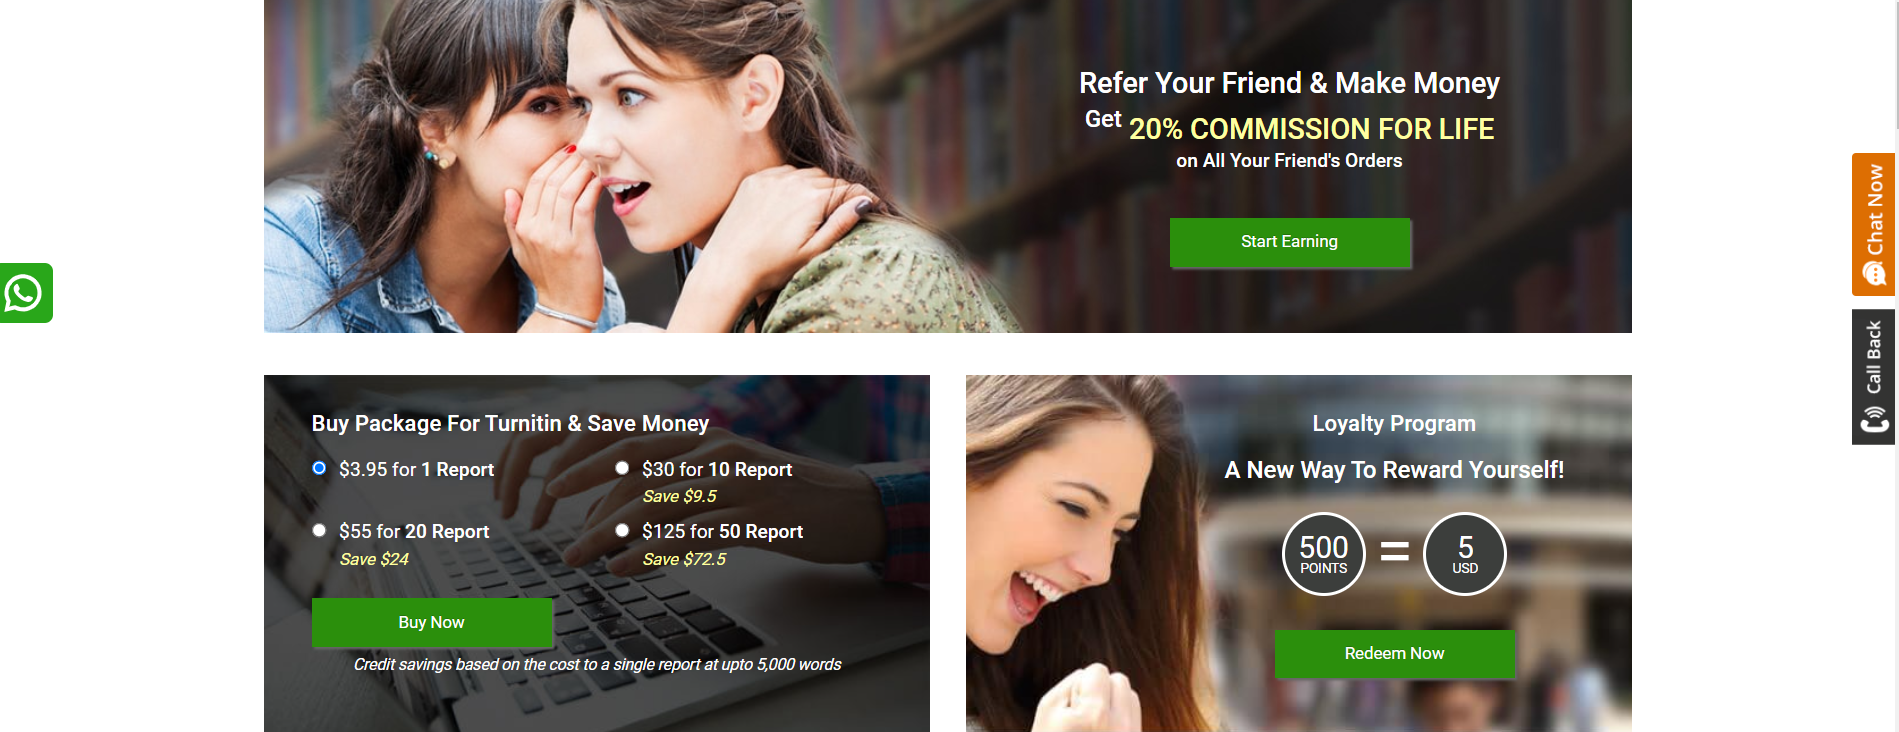Screen dimensions: 1899x732
Task: Click the 5 USD circle badge
Action: coord(1465,554)
